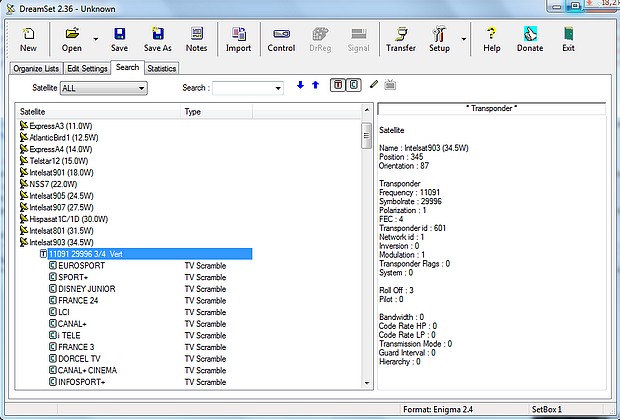Select the Hispasat1C/1D (30.0W) satellite

tap(69, 219)
